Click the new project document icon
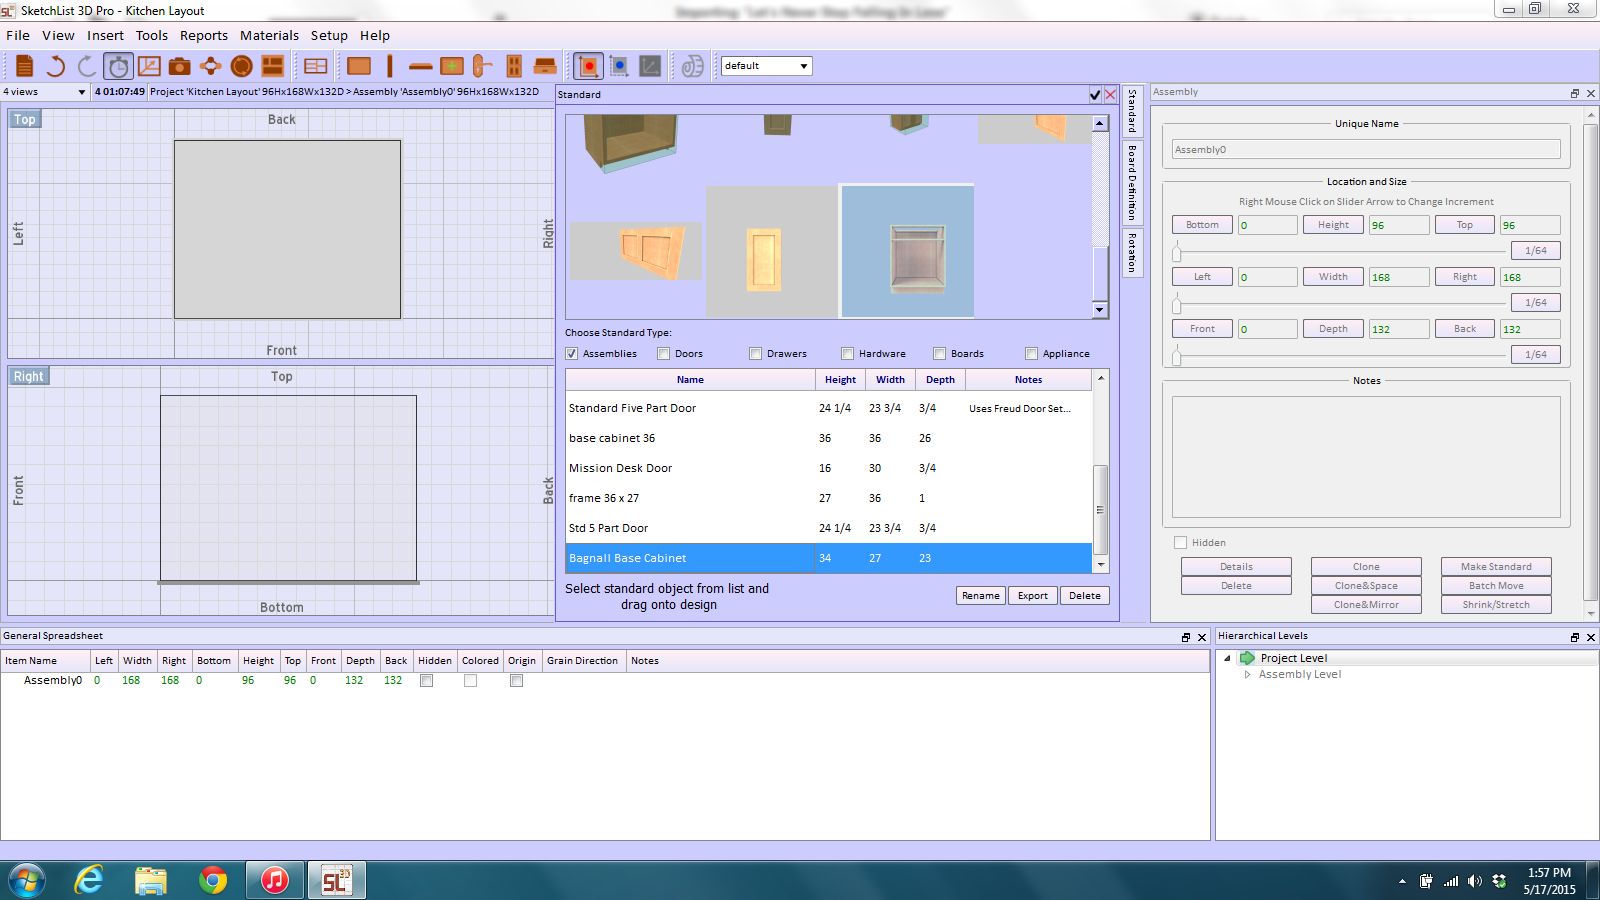The height and width of the screenshot is (900, 1600). tap(25, 66)
